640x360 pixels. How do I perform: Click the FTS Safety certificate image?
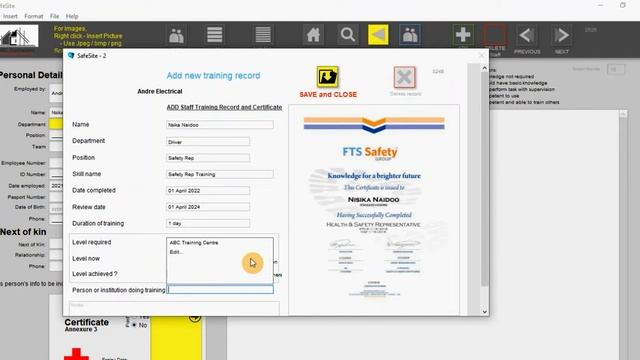click(374, 209)
